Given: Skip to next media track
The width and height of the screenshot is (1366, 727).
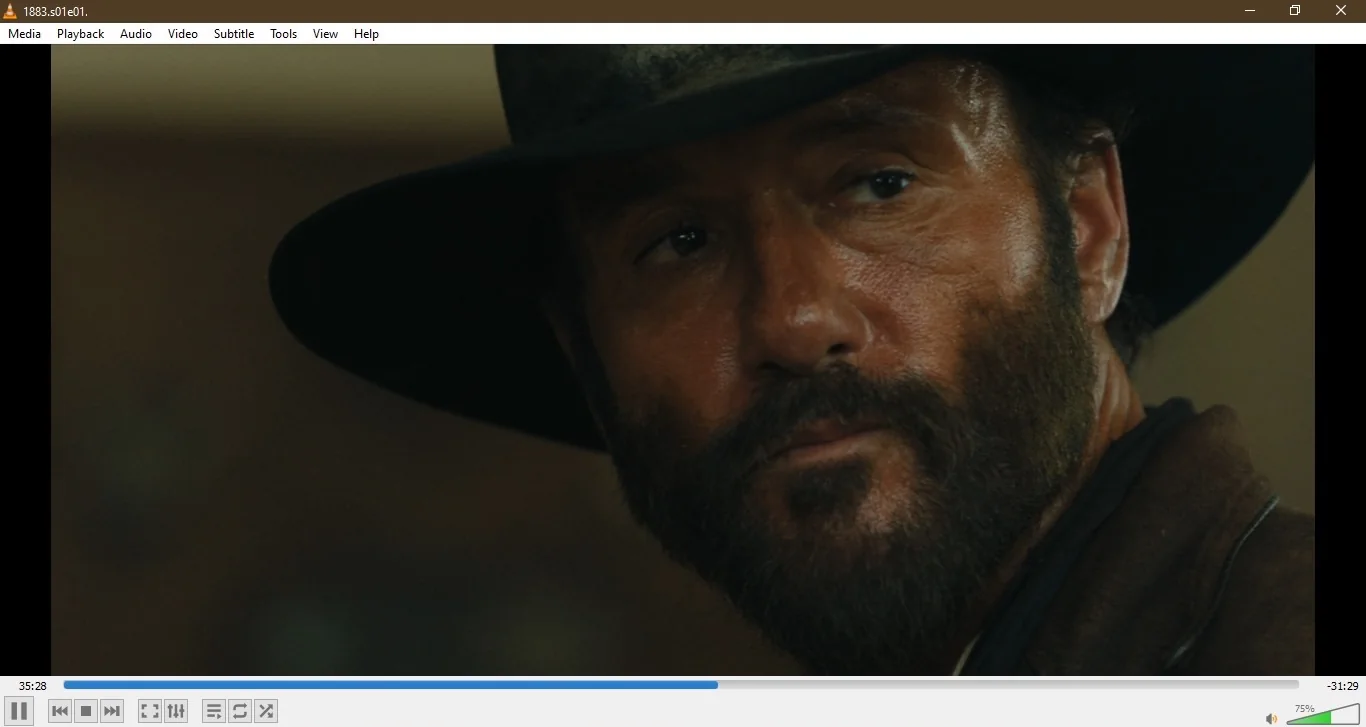Looking at the screenshot, I should coord(112,711).
